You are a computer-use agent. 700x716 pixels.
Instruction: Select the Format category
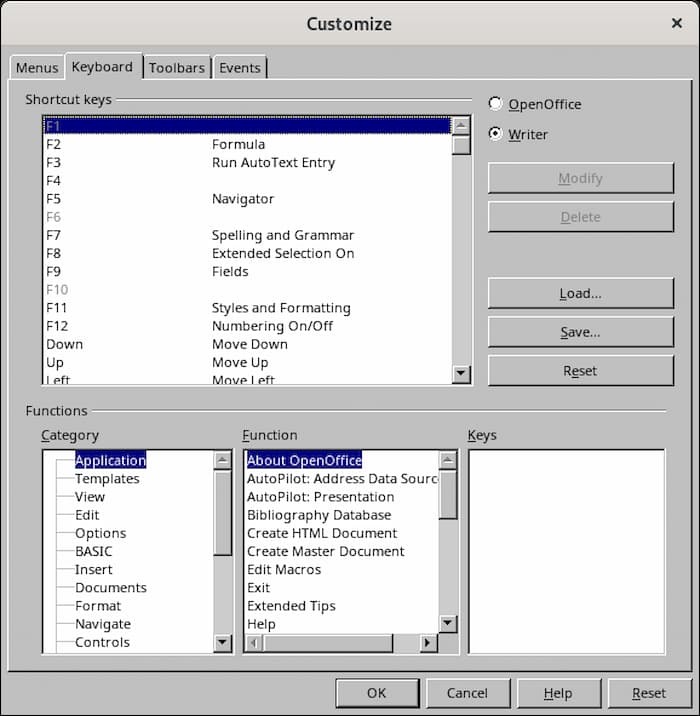click(x=98, y=606)
